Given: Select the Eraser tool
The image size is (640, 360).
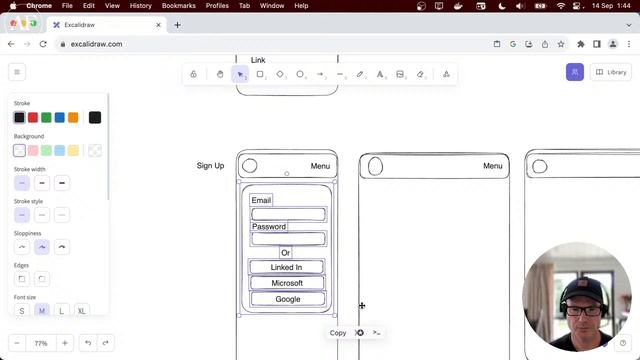Looking at the screenshot, I should (x=420, y=74).
